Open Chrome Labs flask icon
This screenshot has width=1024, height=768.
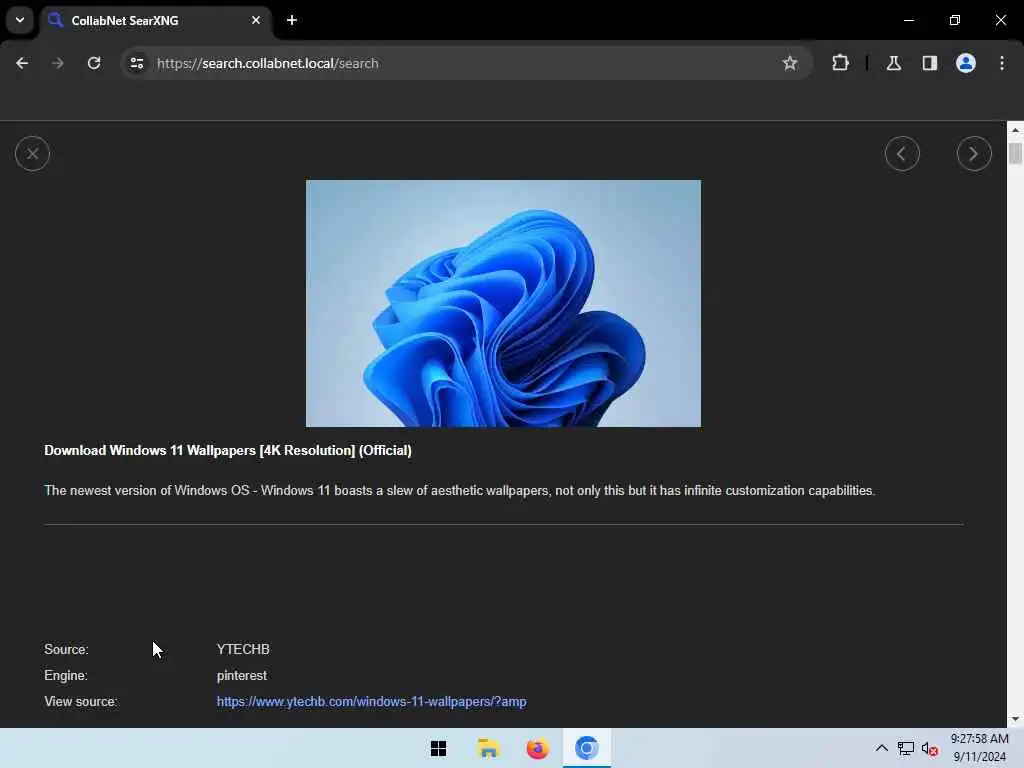pyautogui.click(x=893, y=63)
